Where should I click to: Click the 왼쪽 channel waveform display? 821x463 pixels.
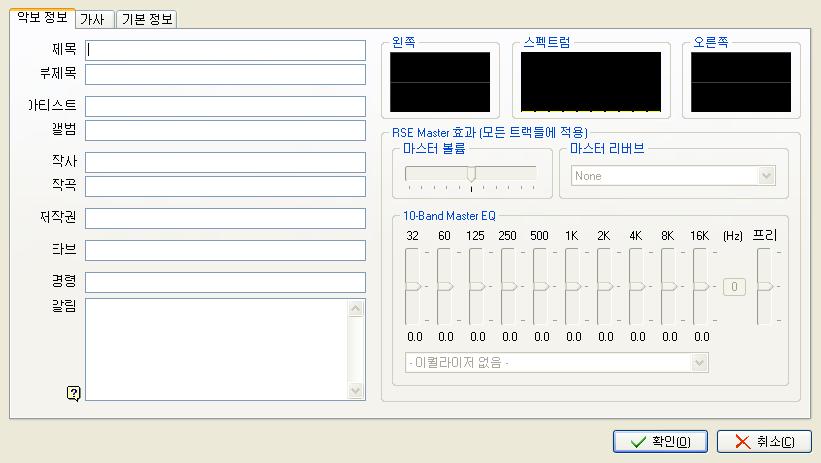[x=440, y=82]
